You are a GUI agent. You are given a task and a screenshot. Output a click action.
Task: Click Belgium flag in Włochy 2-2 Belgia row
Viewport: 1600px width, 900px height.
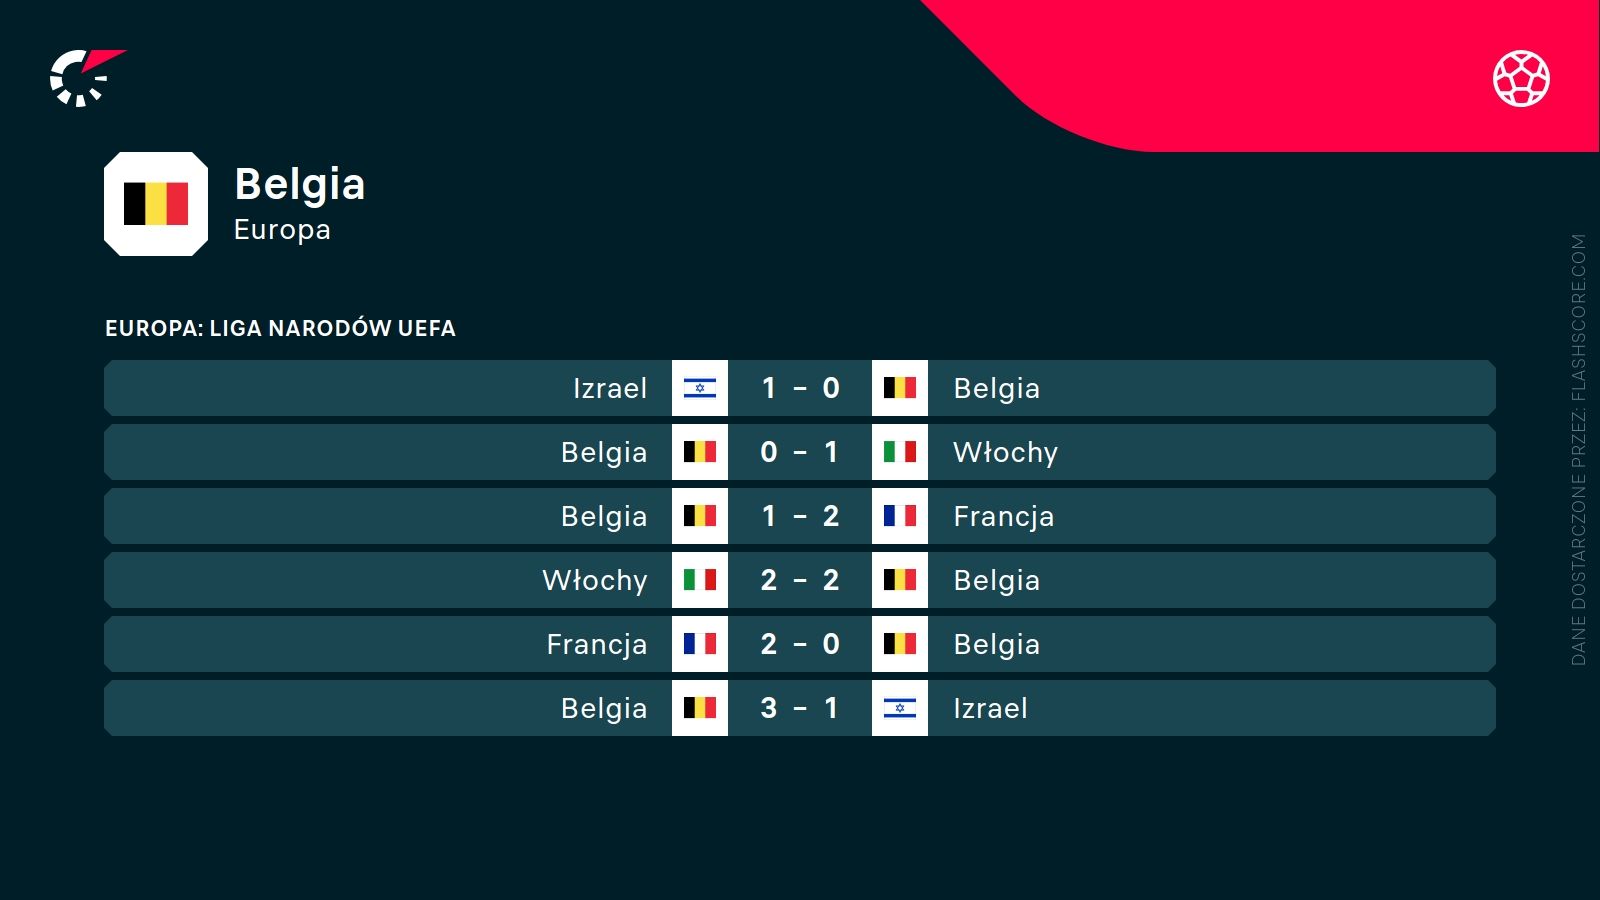(900, 580)
